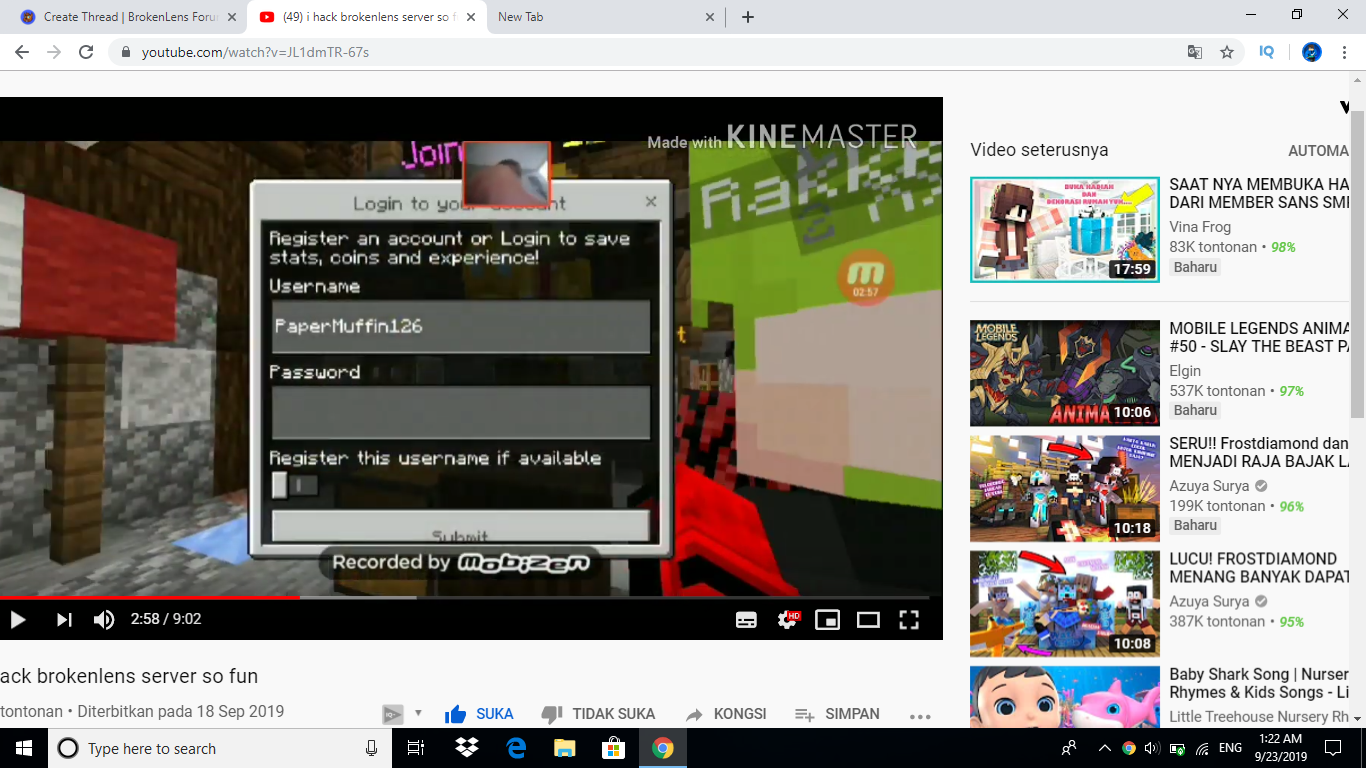
Task: Switch to Create Thread BrokenLens Forum tab
Action: click(128, 17)
